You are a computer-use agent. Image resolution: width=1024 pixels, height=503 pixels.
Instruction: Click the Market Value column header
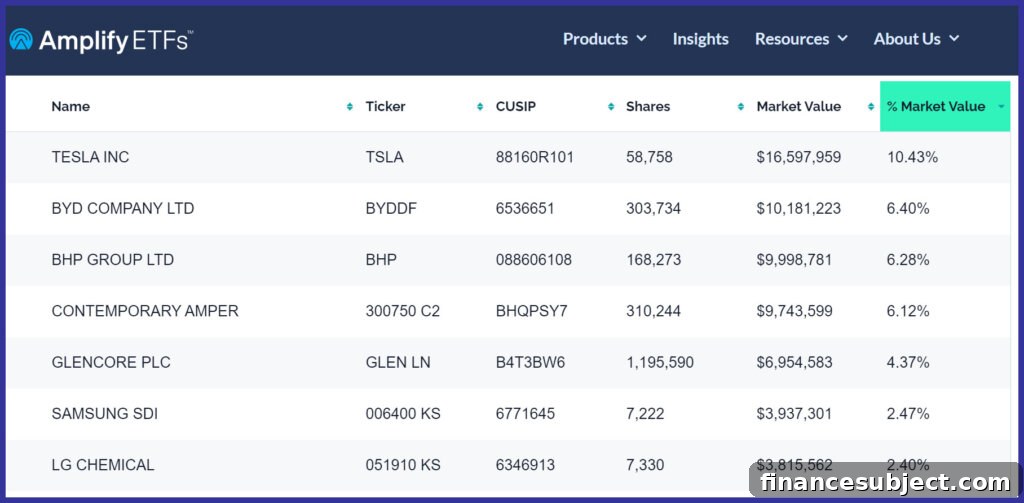799,106
